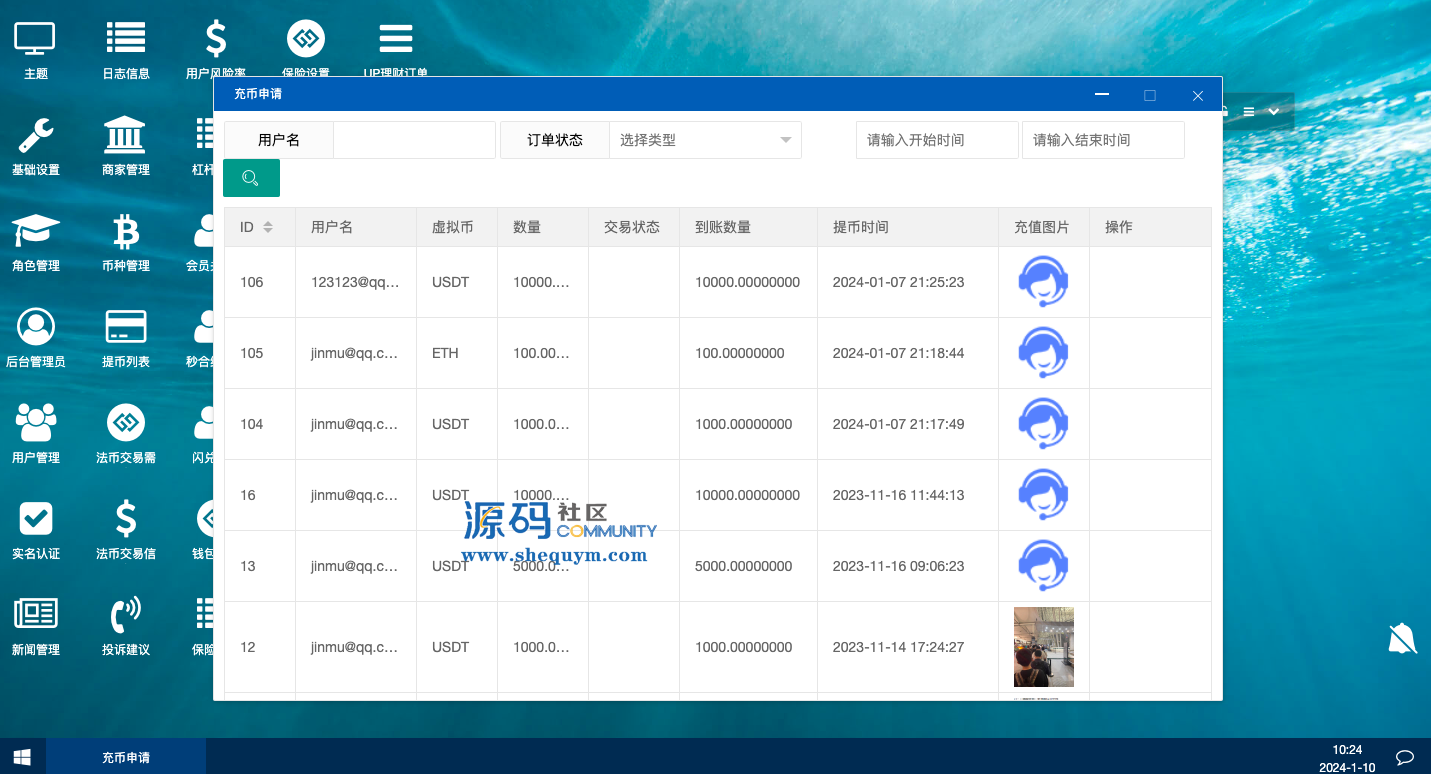Switch to 充币申请 taskbar item
The width and height of the screenshot is (1431, 774).
coord(126,757)
